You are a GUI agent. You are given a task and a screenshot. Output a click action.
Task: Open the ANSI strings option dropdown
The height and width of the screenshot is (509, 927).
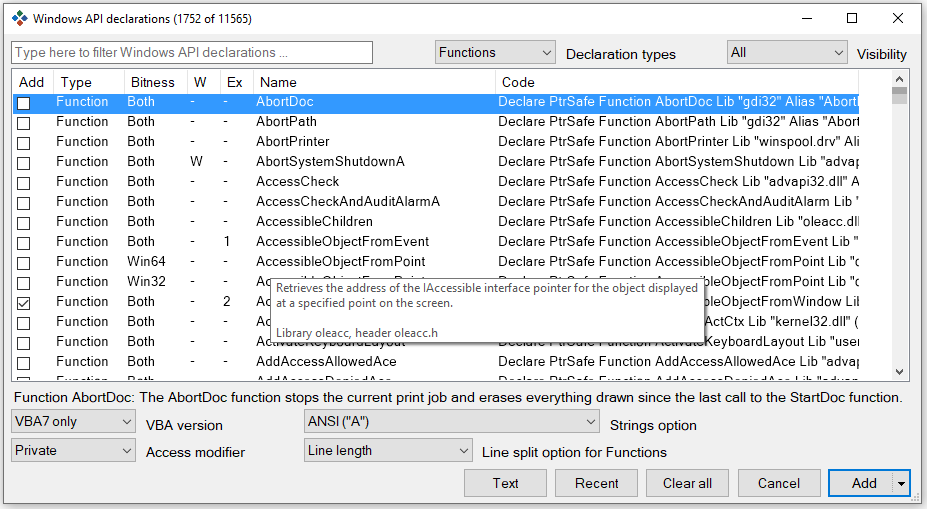click(x=452, y=422)
